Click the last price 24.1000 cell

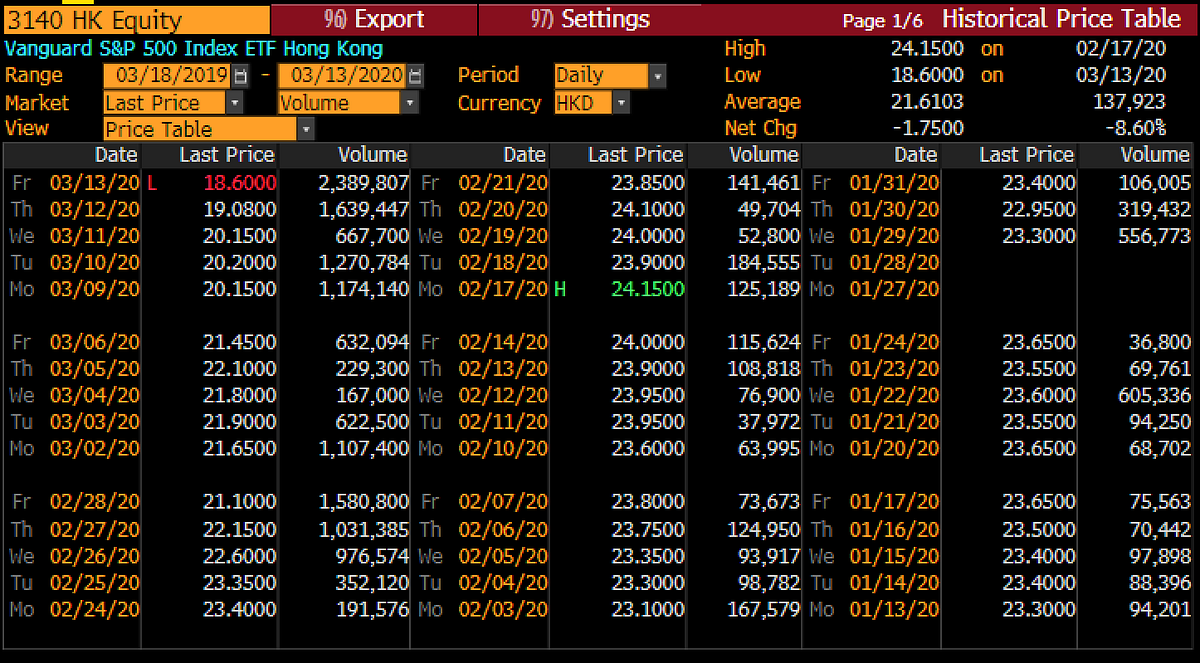pos(647,210)
